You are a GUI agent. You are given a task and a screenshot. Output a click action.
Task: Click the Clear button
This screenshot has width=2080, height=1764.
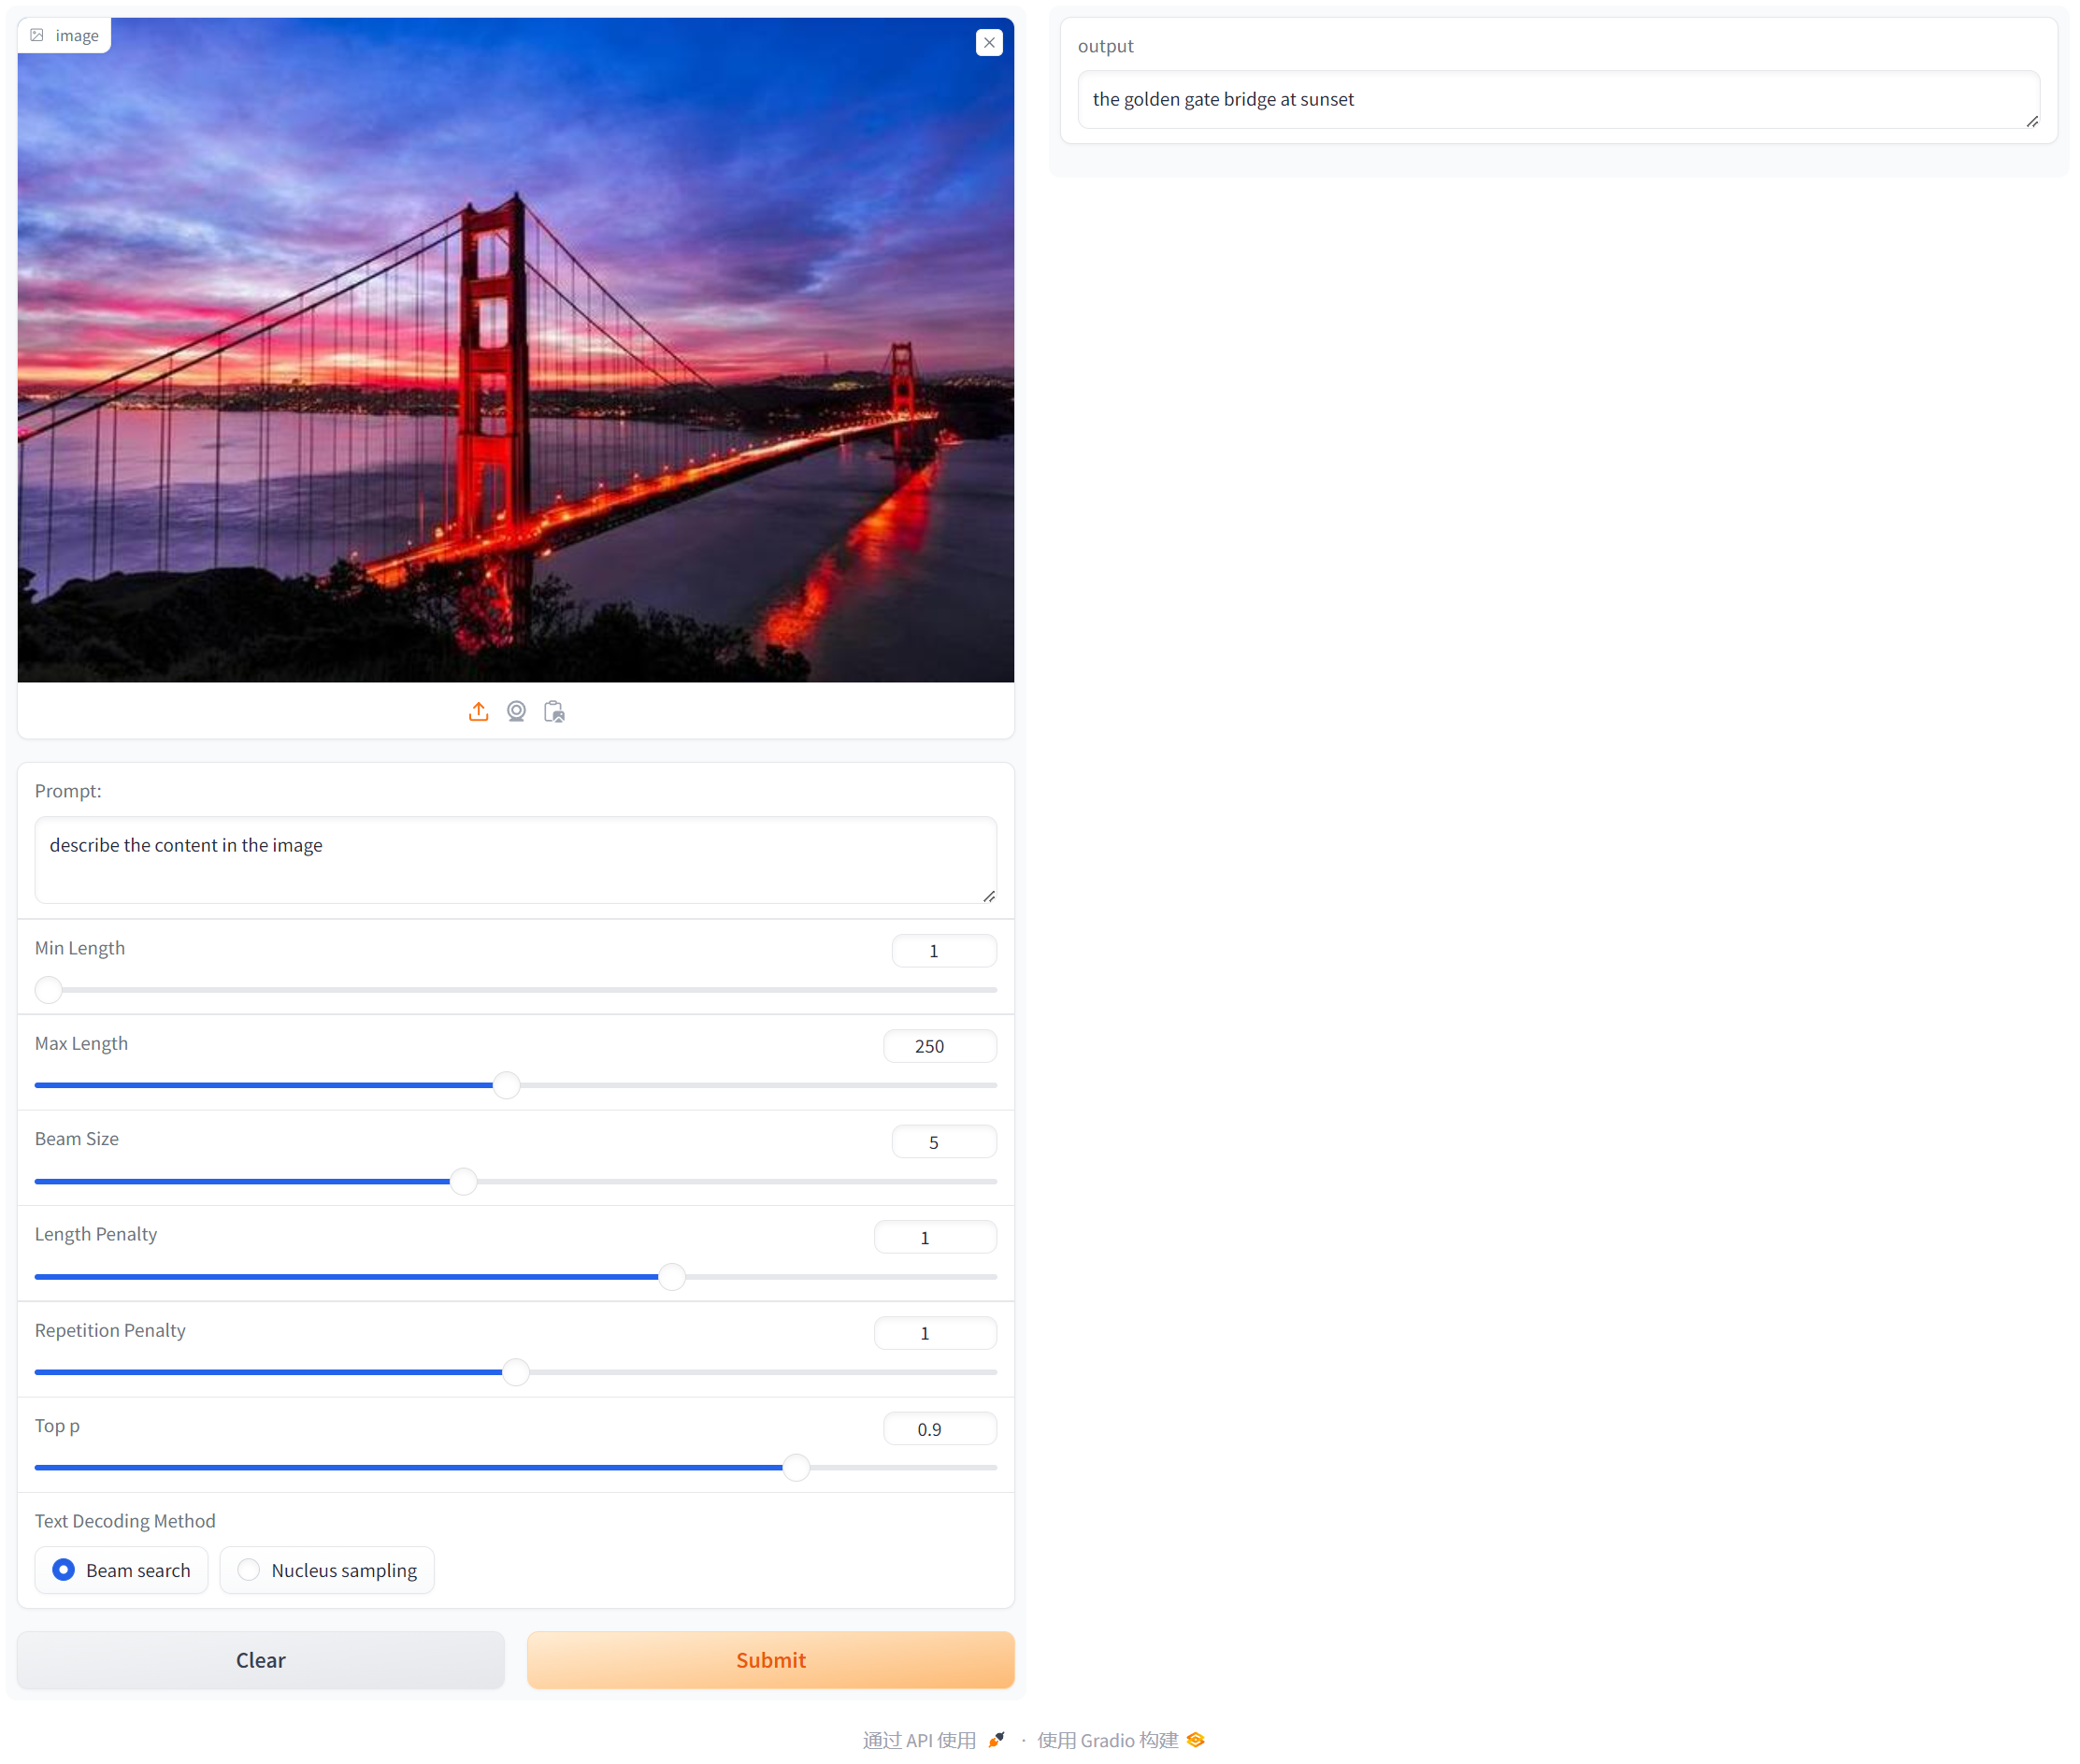click(x=261, y=1660)
